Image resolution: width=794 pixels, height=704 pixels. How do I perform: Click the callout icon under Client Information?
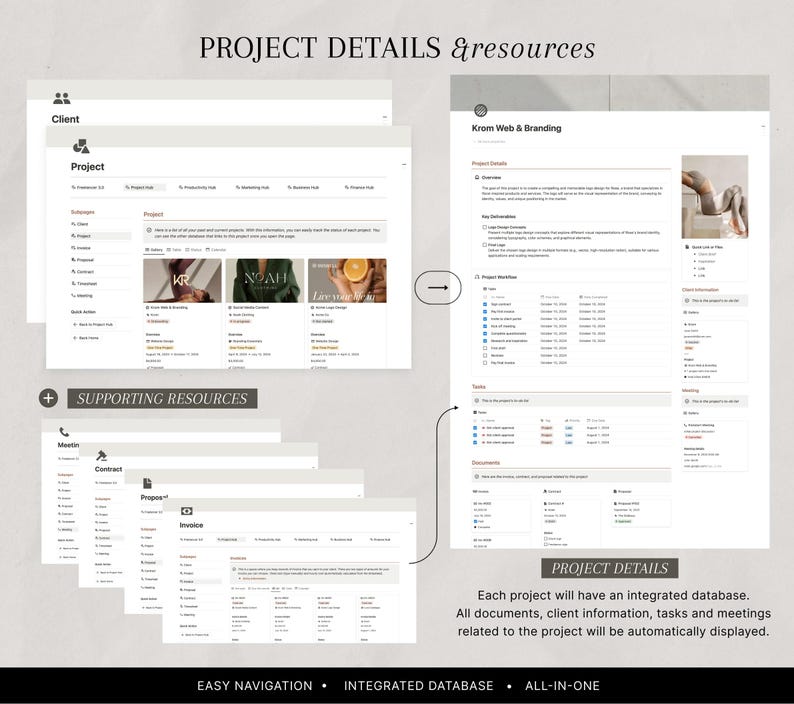click(x=687, y=300)
